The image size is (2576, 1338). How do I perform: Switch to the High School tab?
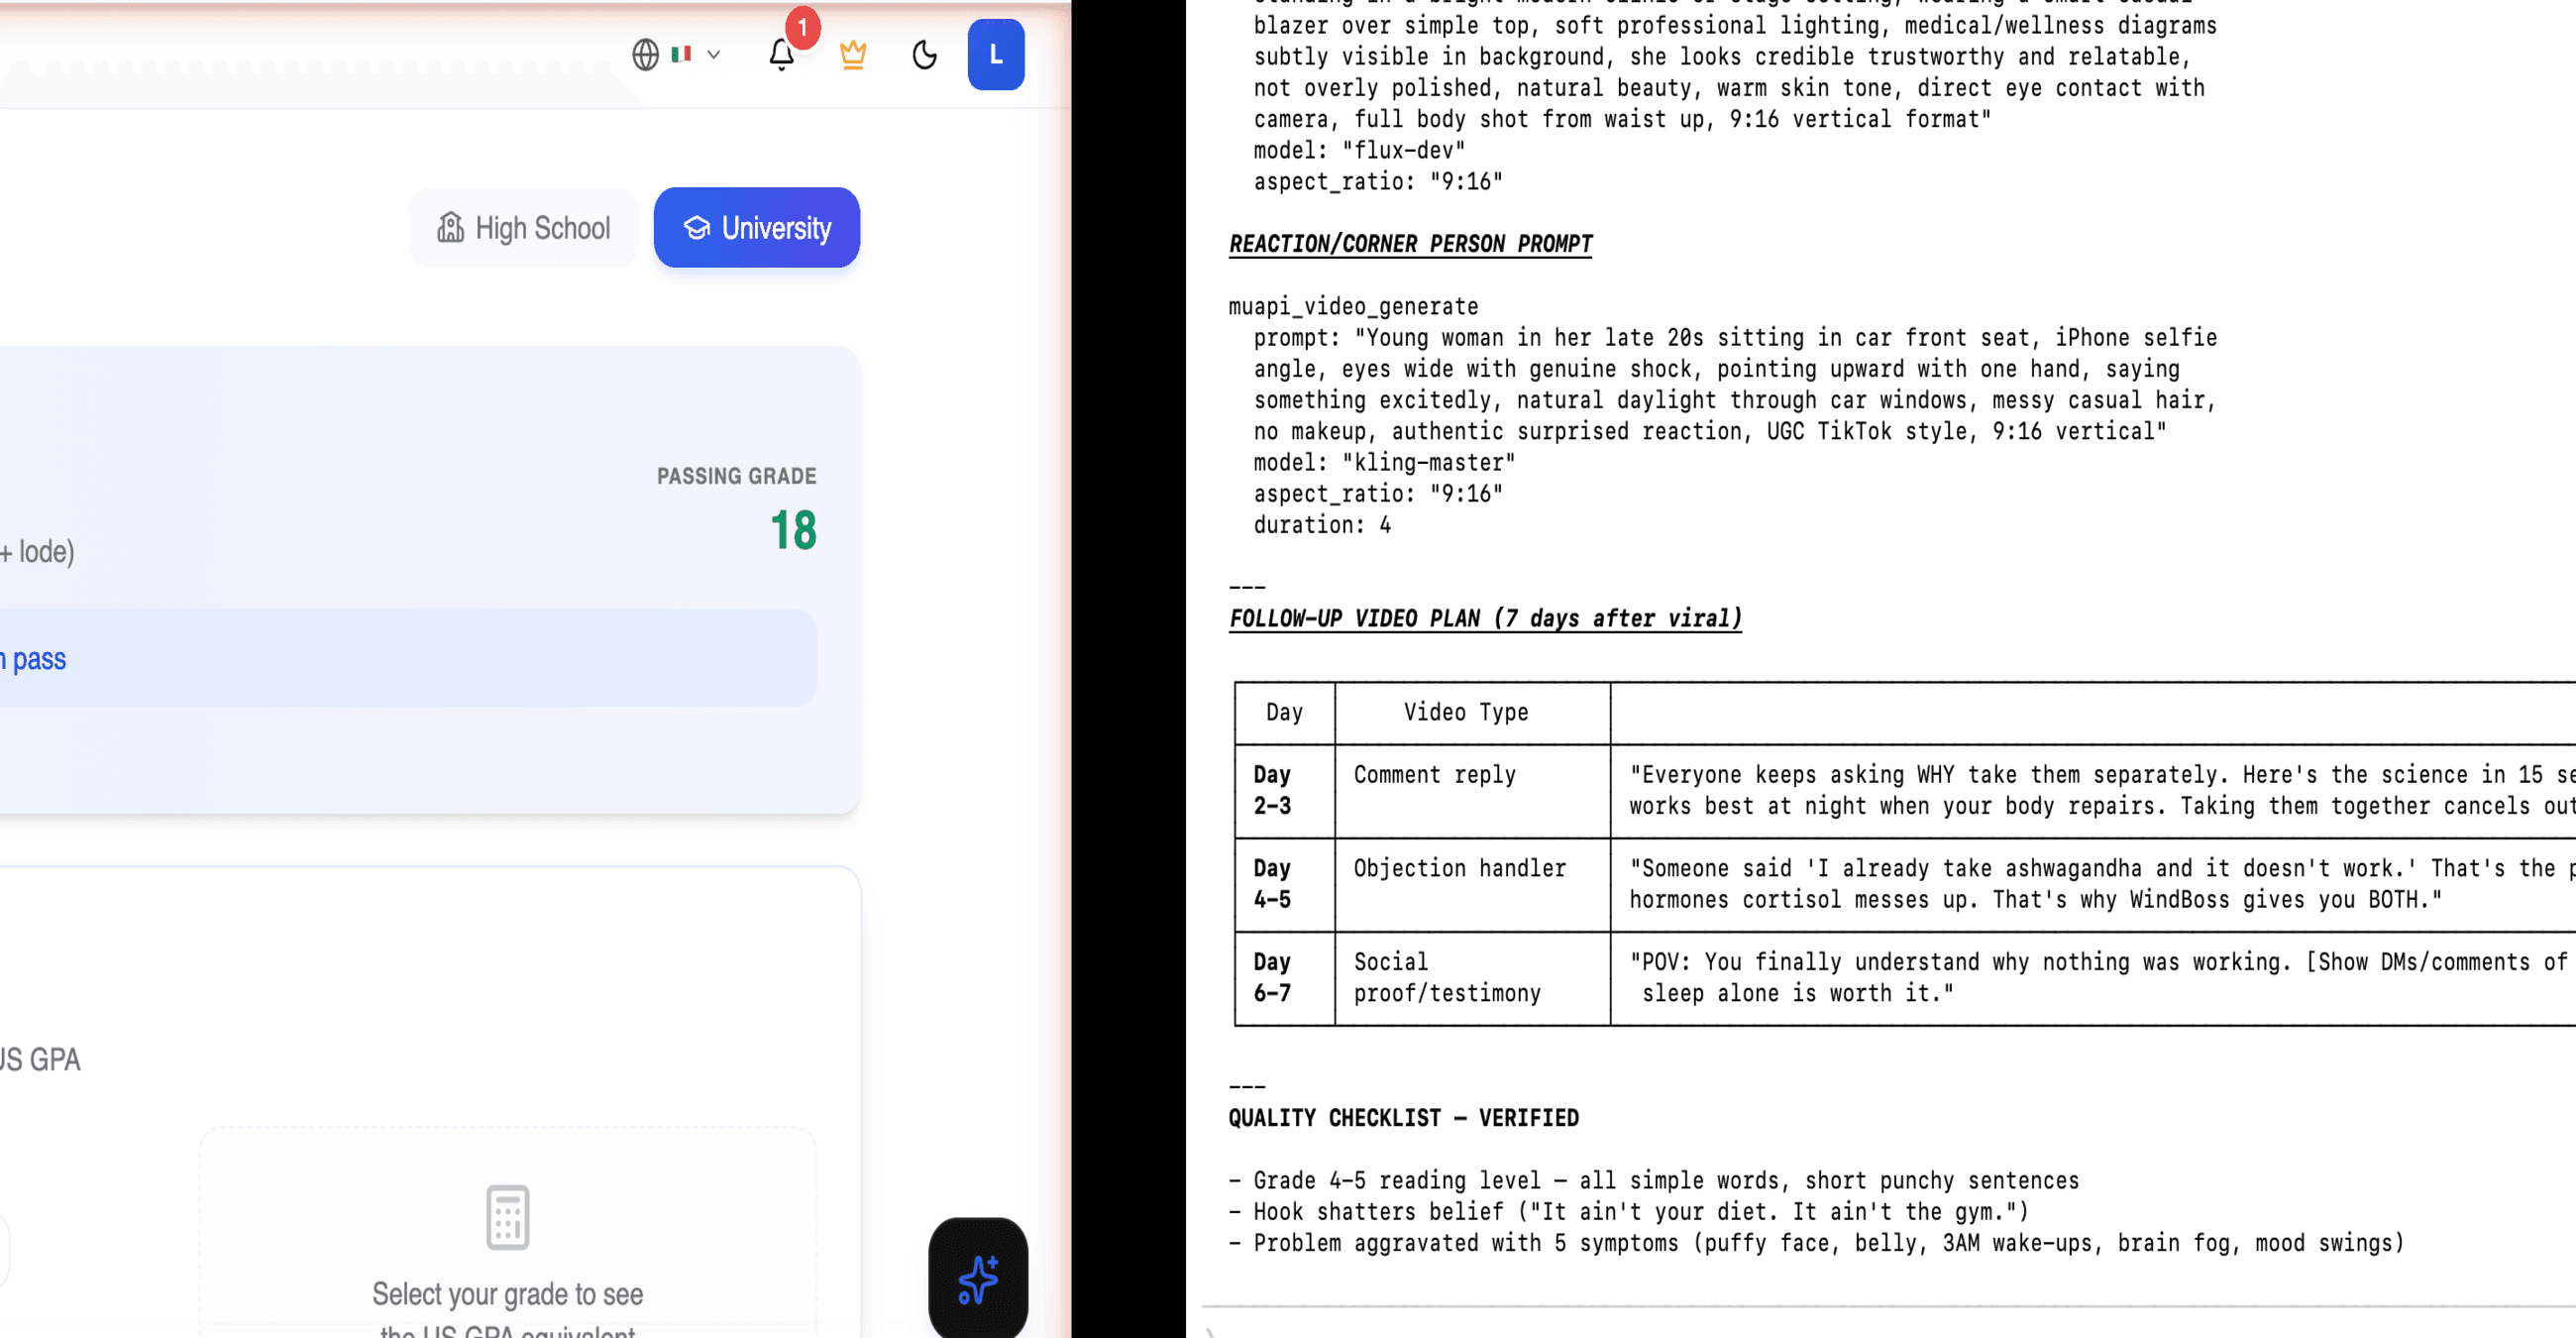pyautogui.click(x=523, y=228)
